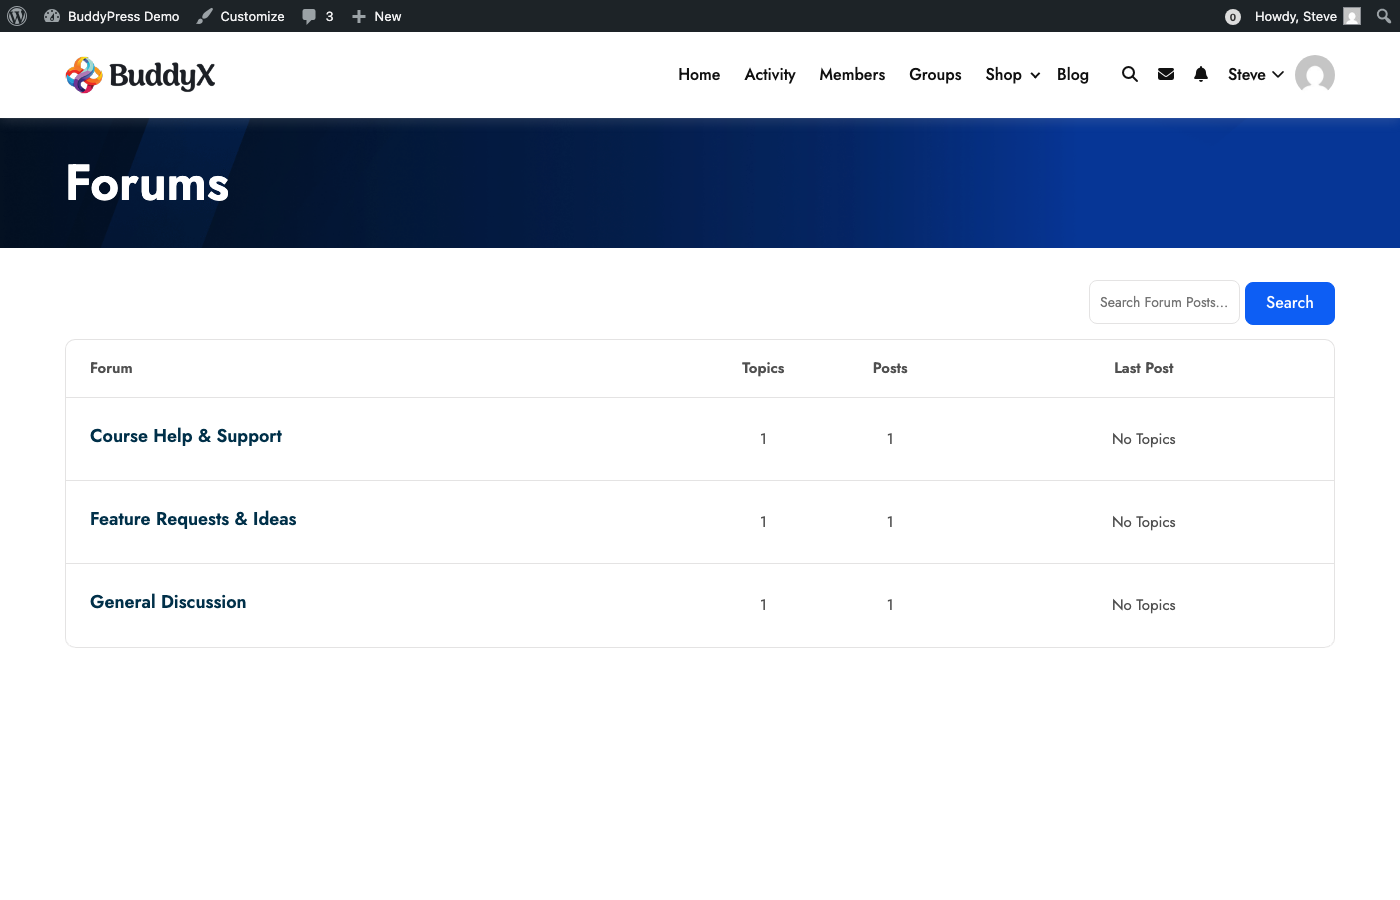Screen dimensions: 1400x900
Task: Open the Course Help & Support forum
Action: 186,436
